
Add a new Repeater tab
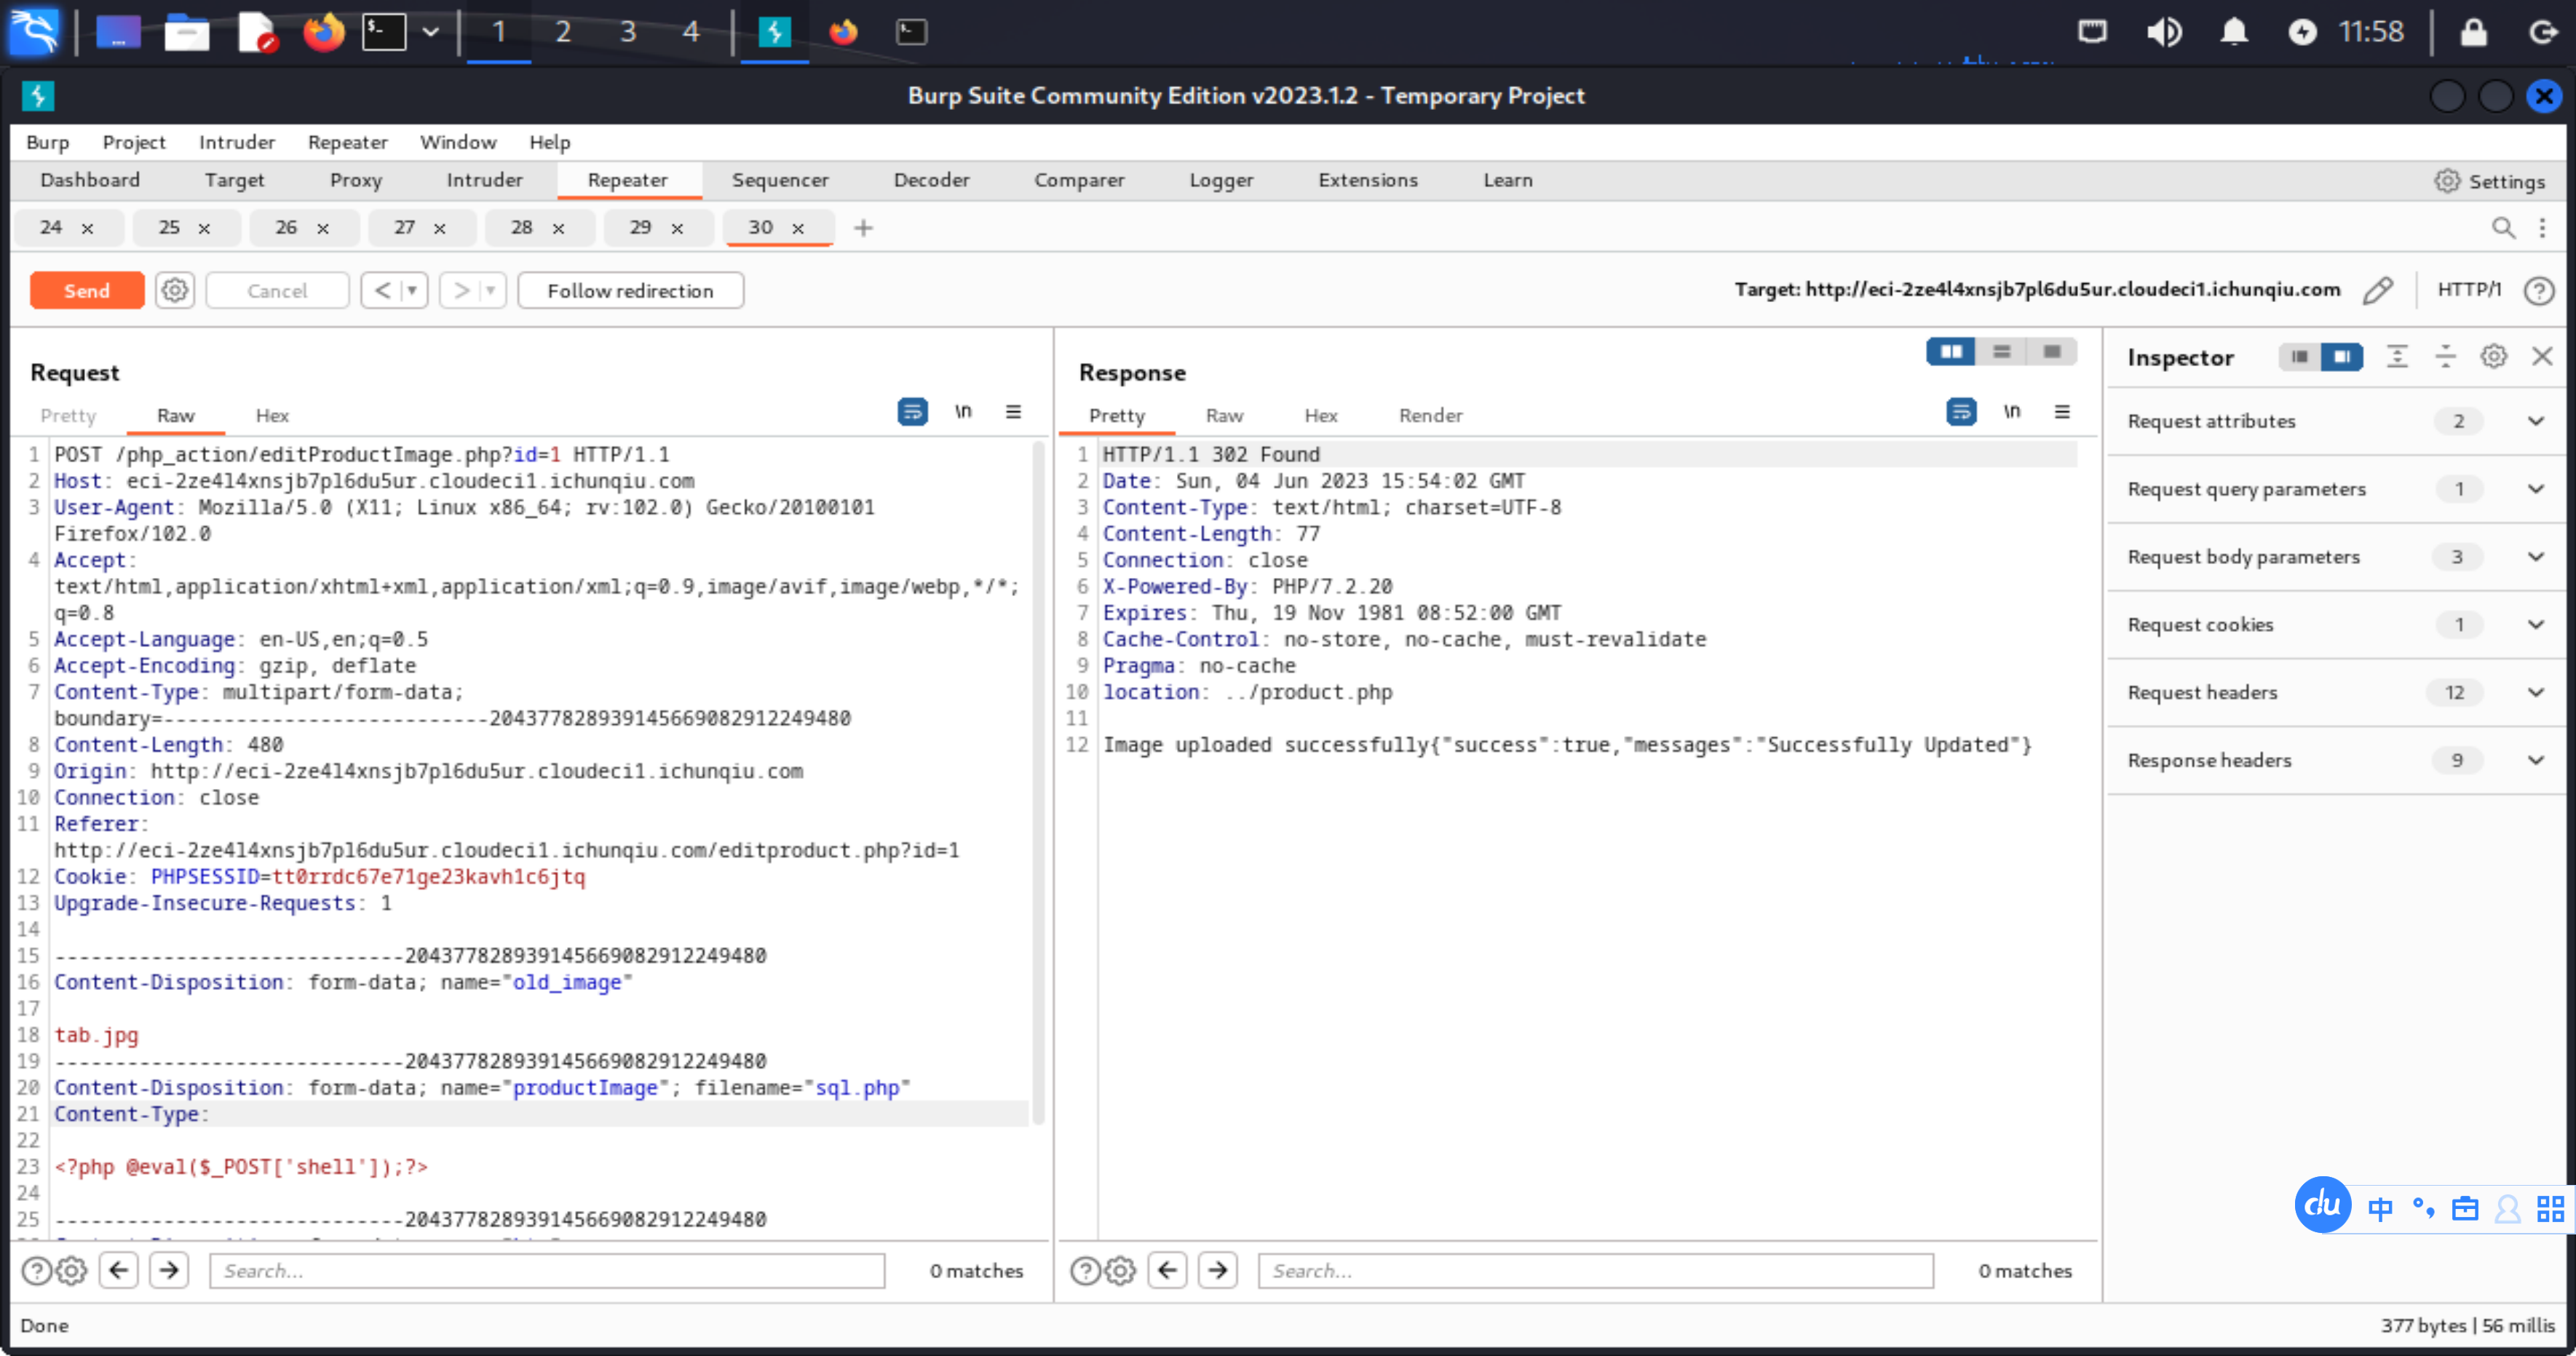tap(863, 228)
